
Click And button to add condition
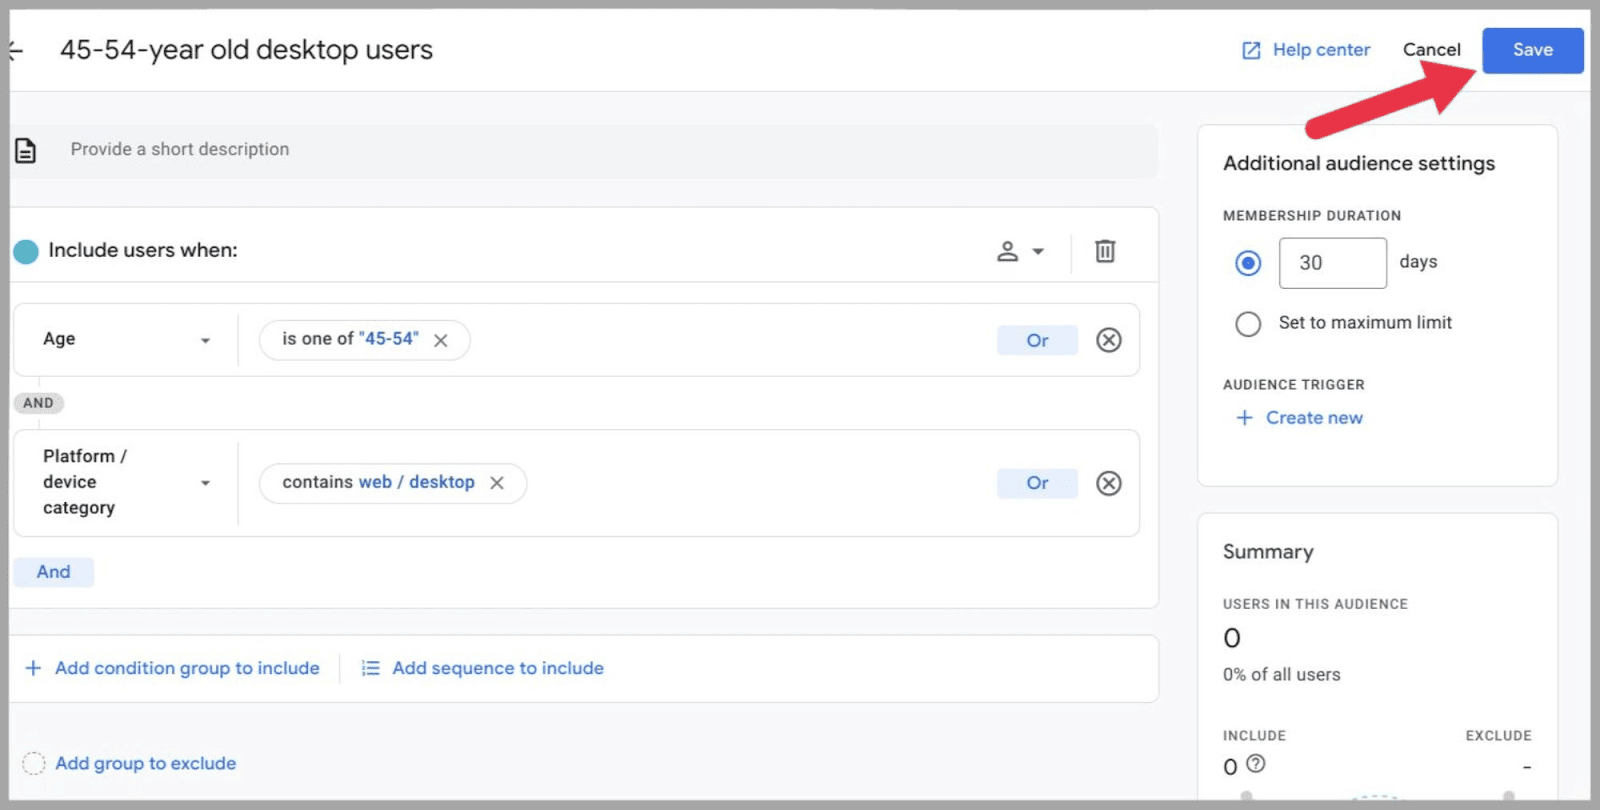54,572
